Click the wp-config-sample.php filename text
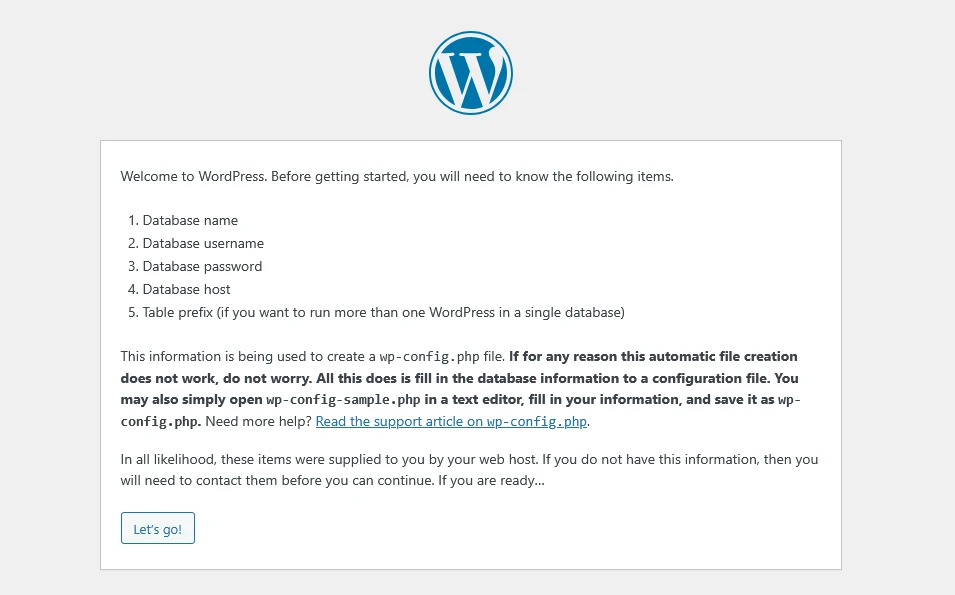This screenshot has height=595, width=955. coord(325,399)
